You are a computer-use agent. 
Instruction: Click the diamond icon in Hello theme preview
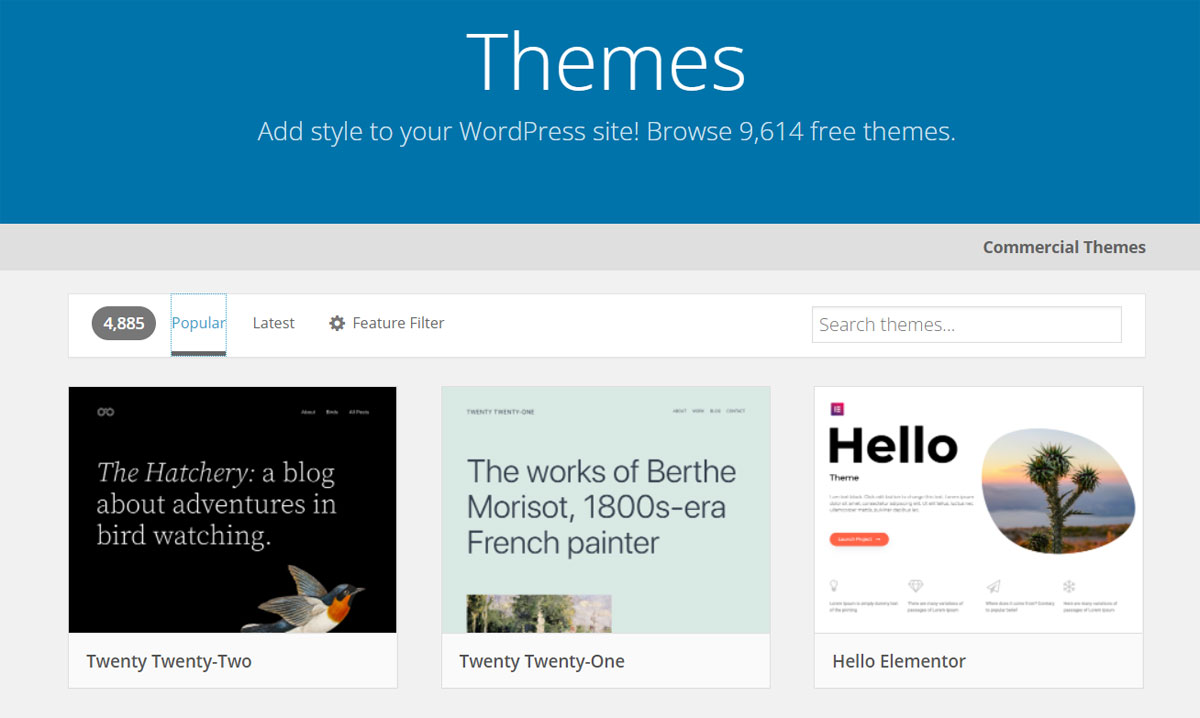[x=915, y=586]
